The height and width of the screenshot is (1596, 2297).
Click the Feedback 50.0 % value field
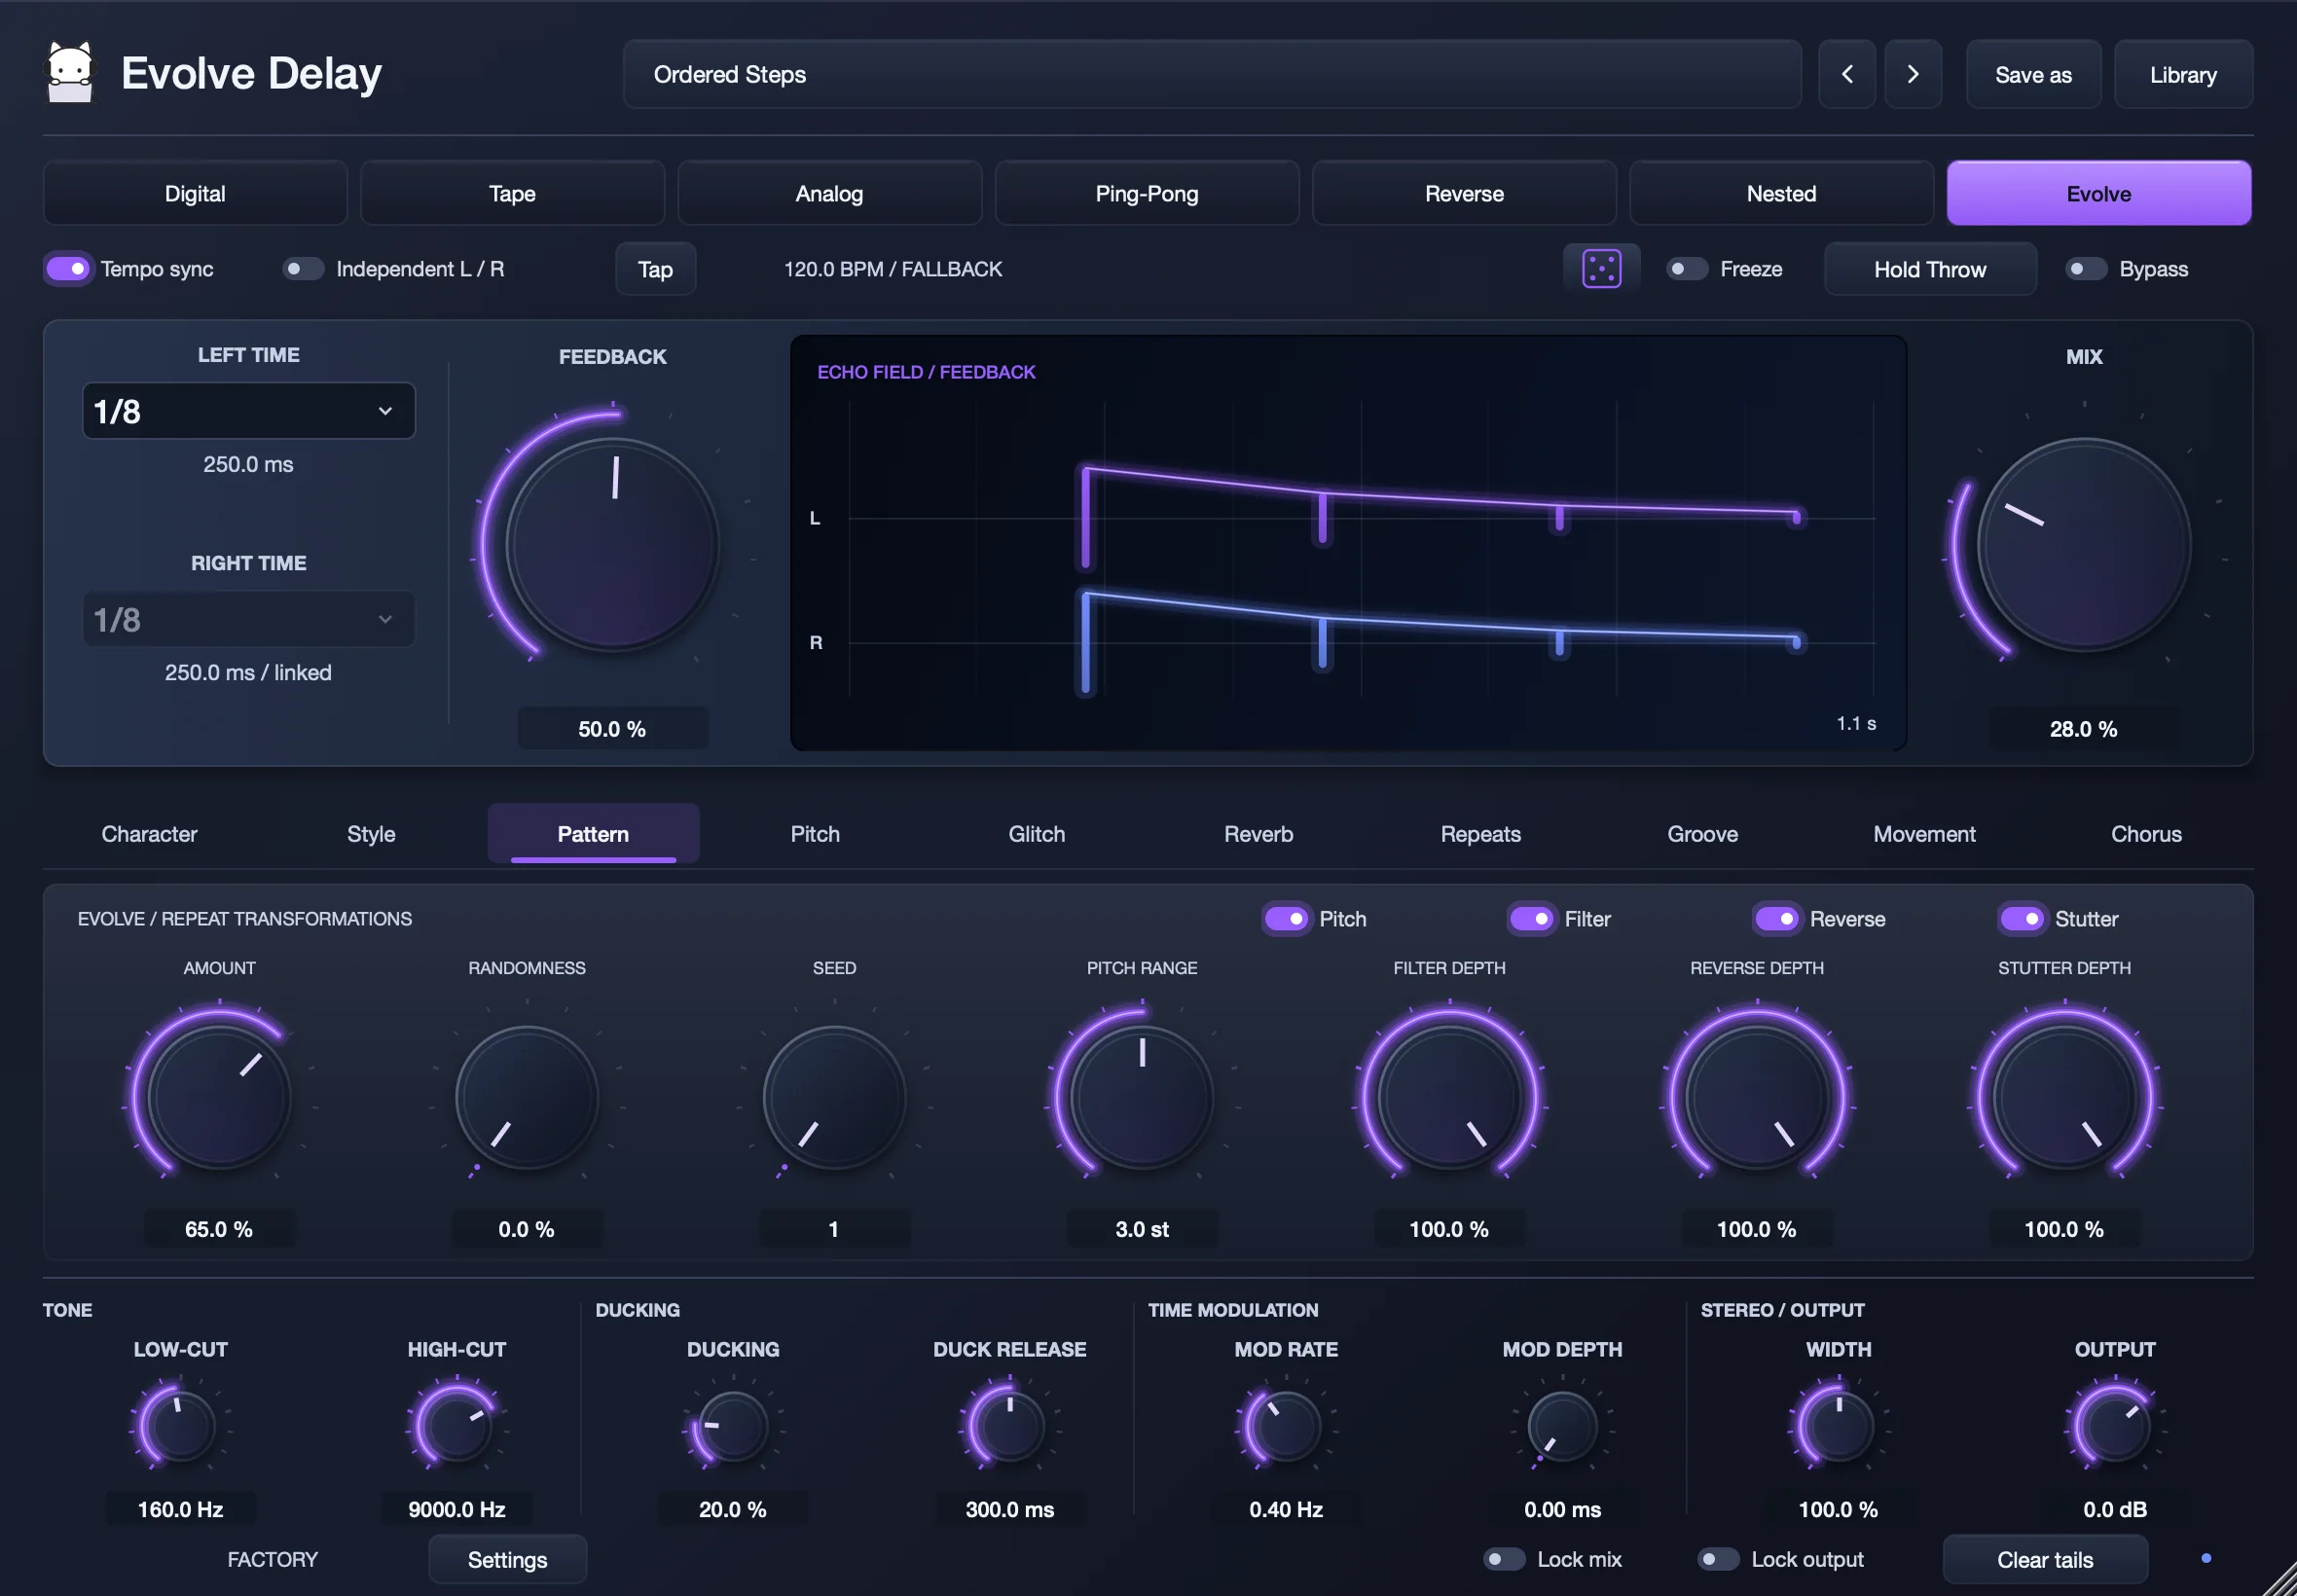(x=612, y=729)
